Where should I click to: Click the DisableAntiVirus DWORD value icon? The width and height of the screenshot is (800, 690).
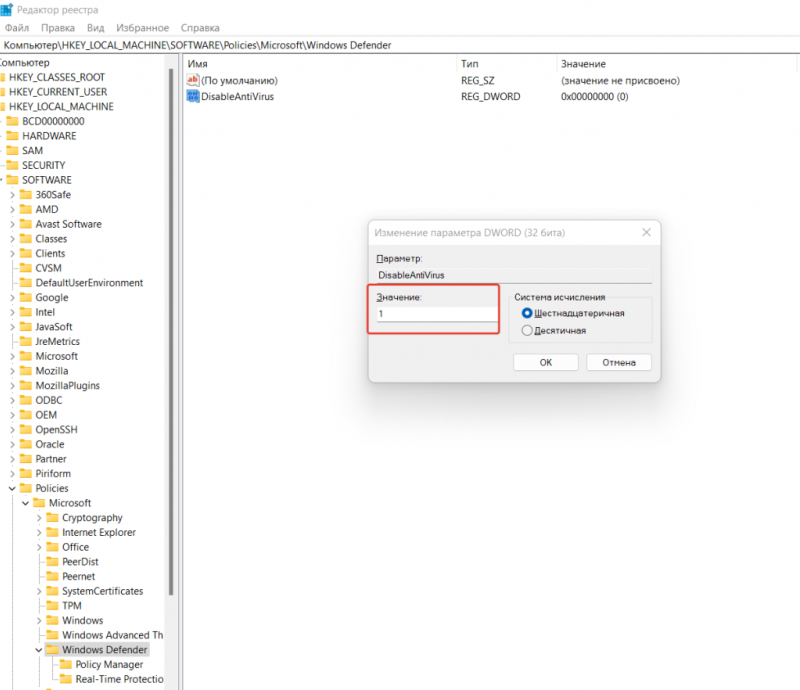(193, 97)
